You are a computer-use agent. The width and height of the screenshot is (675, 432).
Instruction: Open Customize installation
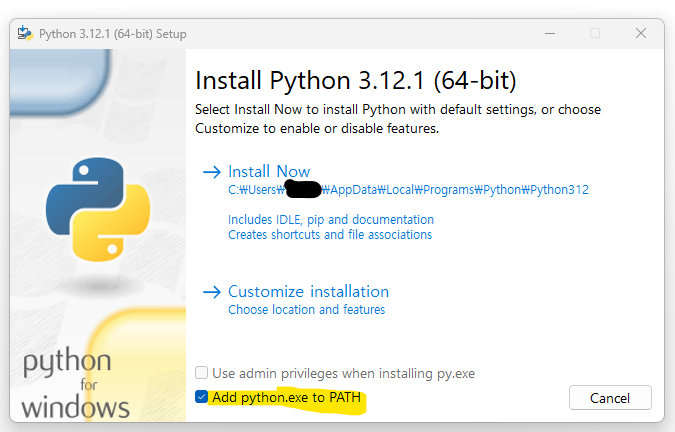(x=308, y=292)
